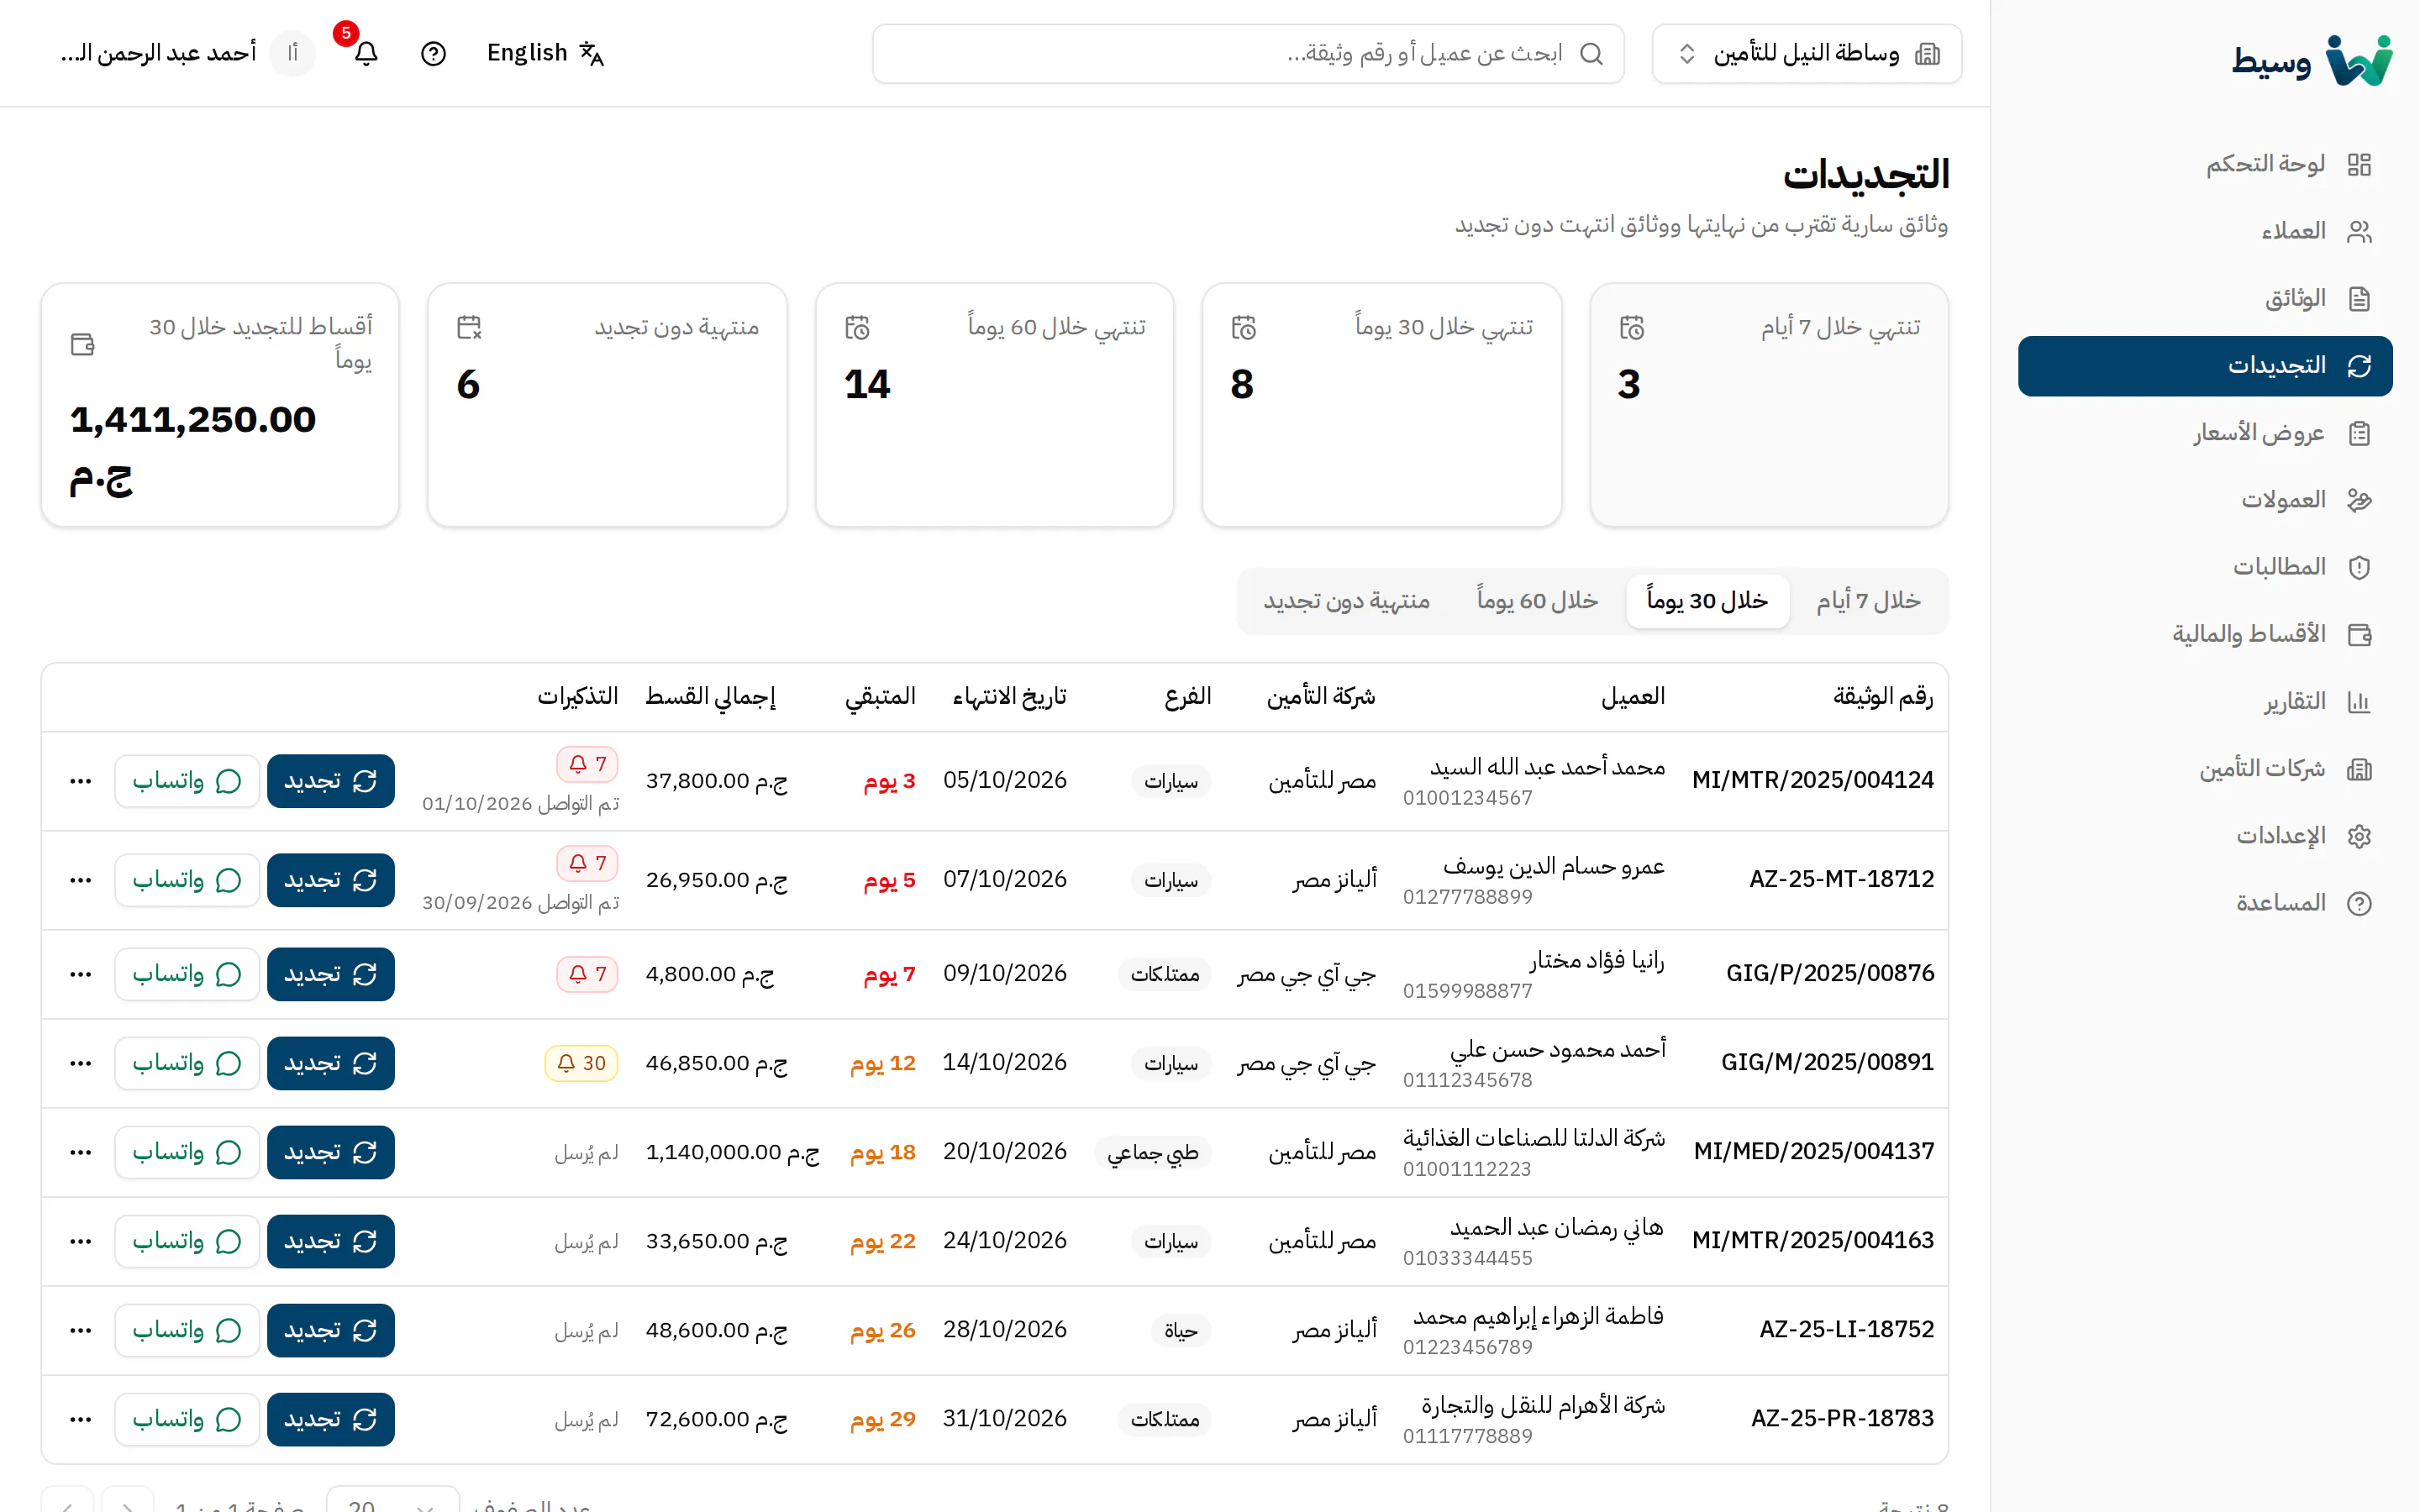Click the الأقساط والمالية wallet icon in sidebar
Viewport: 2420px width, 1512px height.
(2359, 634)
